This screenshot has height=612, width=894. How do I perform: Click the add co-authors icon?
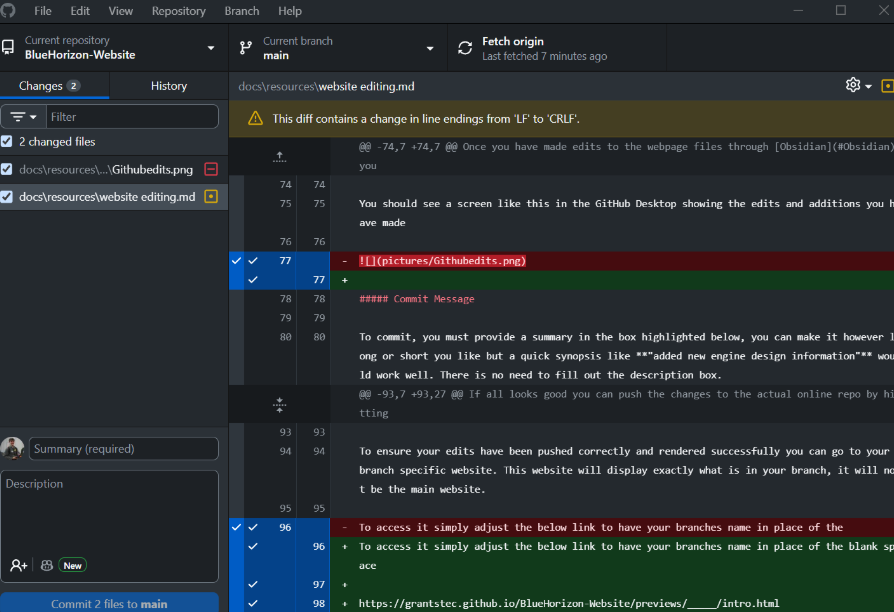(18, 565)
